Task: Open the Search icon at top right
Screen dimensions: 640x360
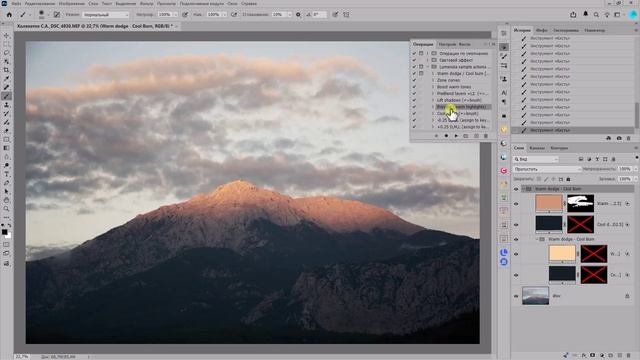Action: [x=596, y=14]
